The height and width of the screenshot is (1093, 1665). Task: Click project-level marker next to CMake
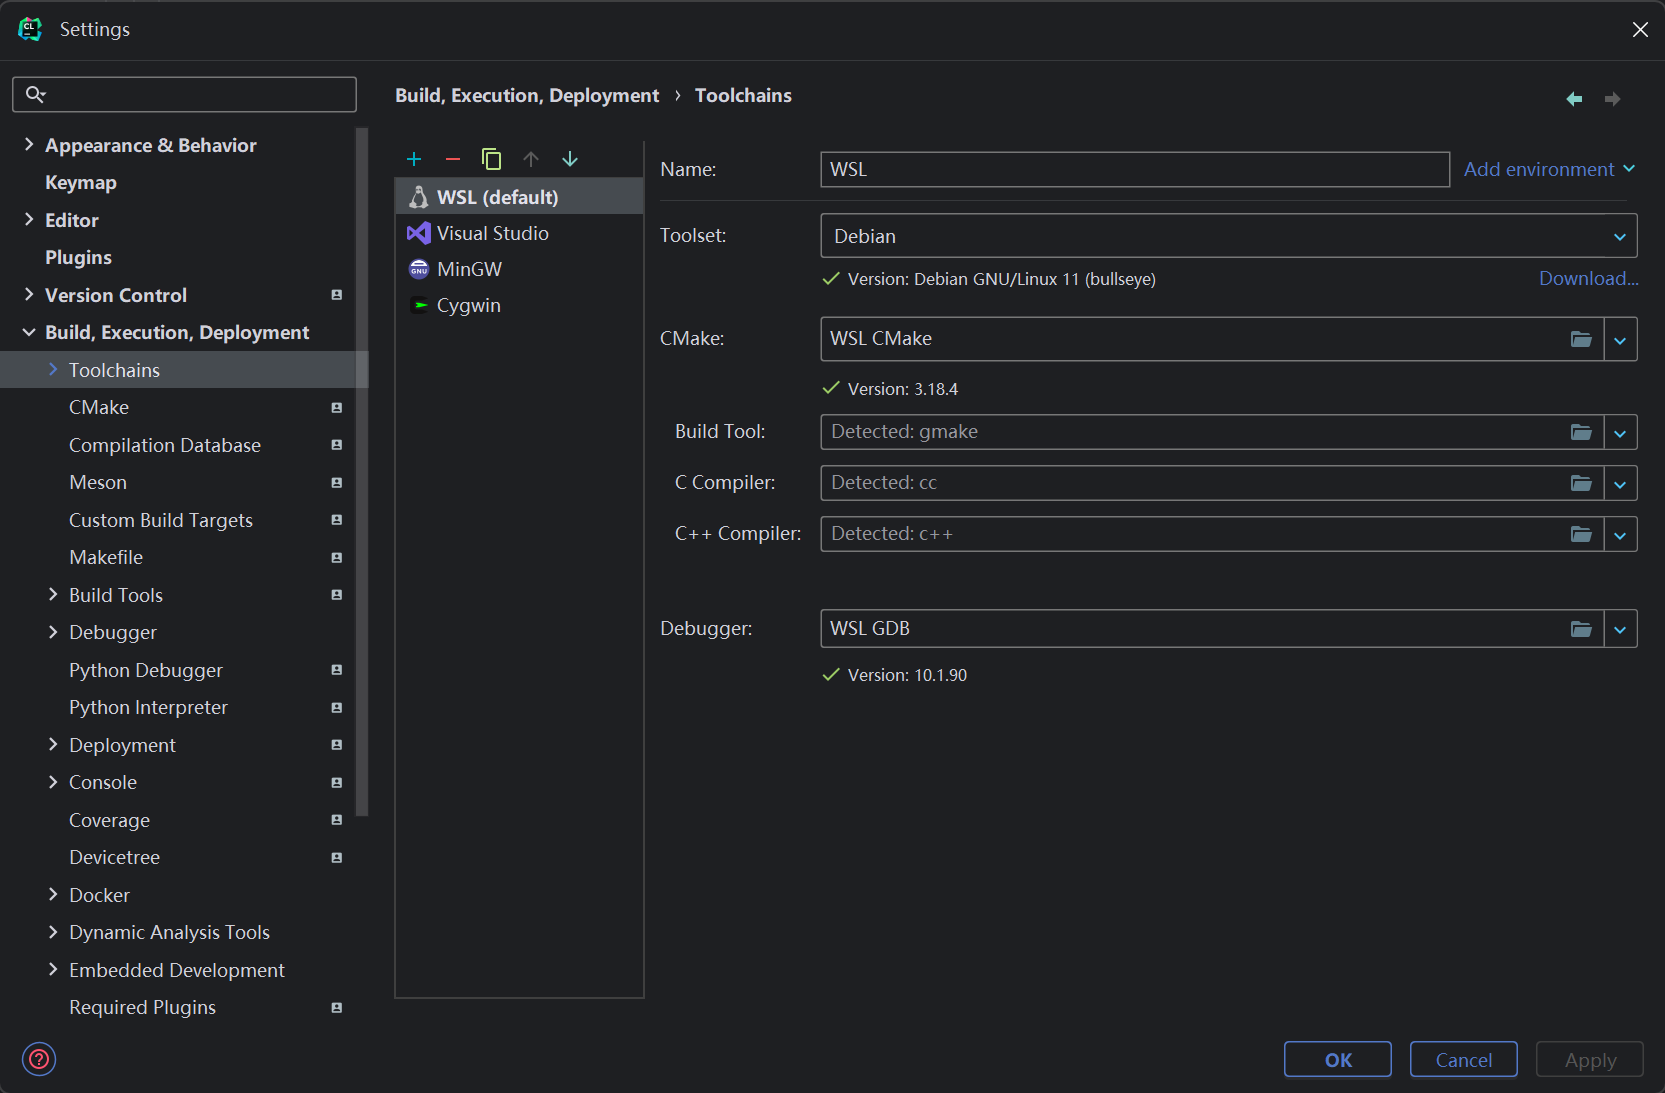coord(337,407)
